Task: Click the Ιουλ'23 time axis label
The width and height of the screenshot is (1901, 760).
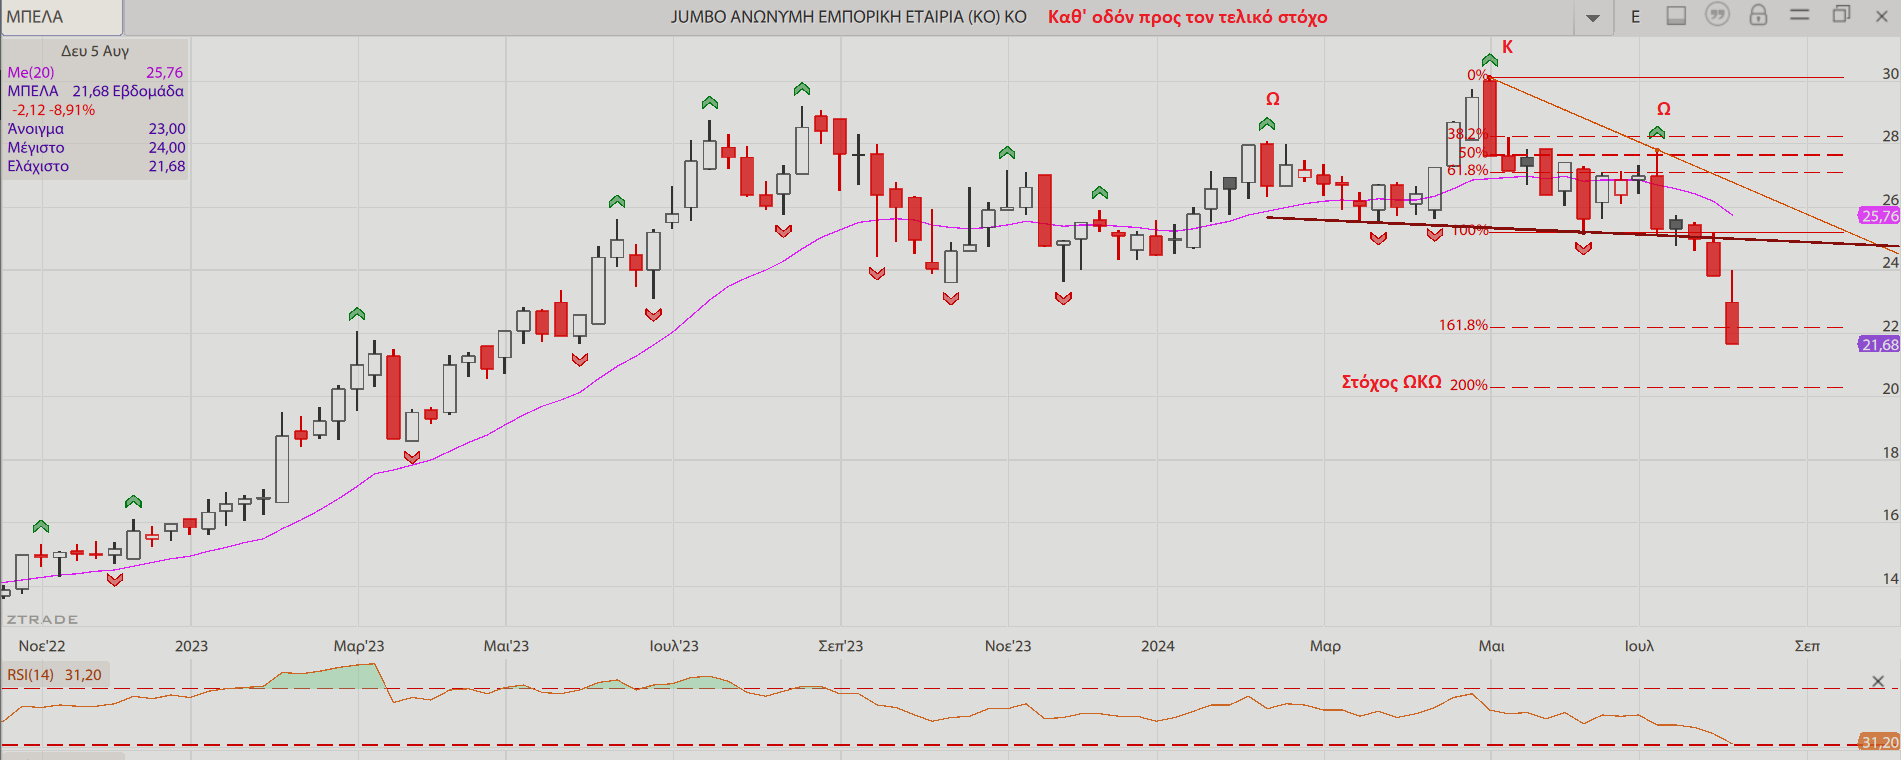Action: (674, 646)
